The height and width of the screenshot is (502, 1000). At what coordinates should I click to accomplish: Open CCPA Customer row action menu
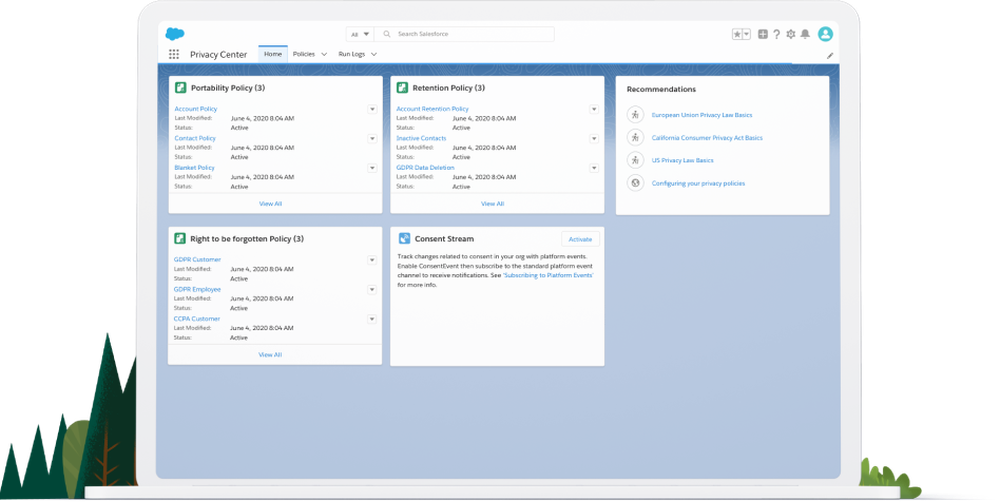point(372,319)
